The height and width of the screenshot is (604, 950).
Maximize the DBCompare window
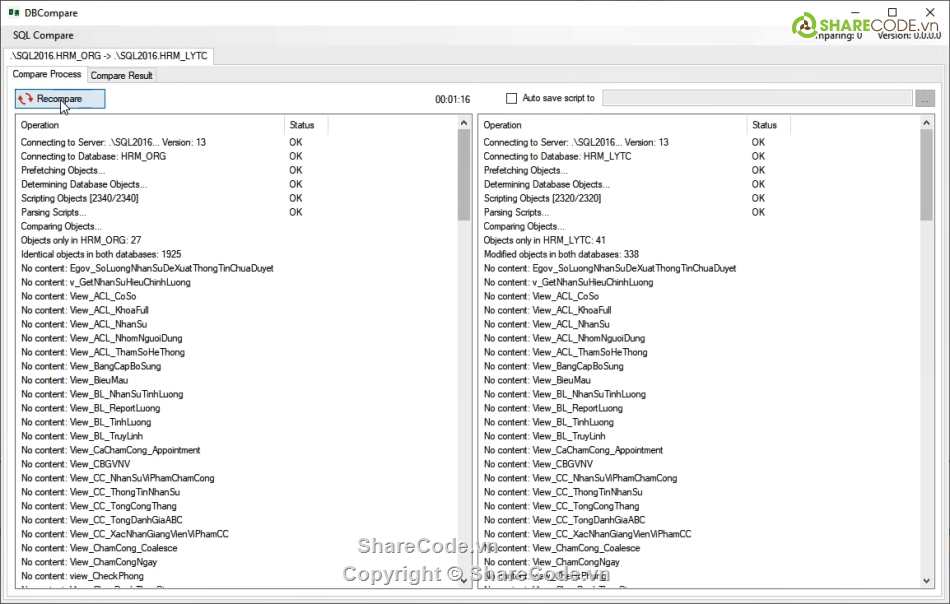(892, 12)
